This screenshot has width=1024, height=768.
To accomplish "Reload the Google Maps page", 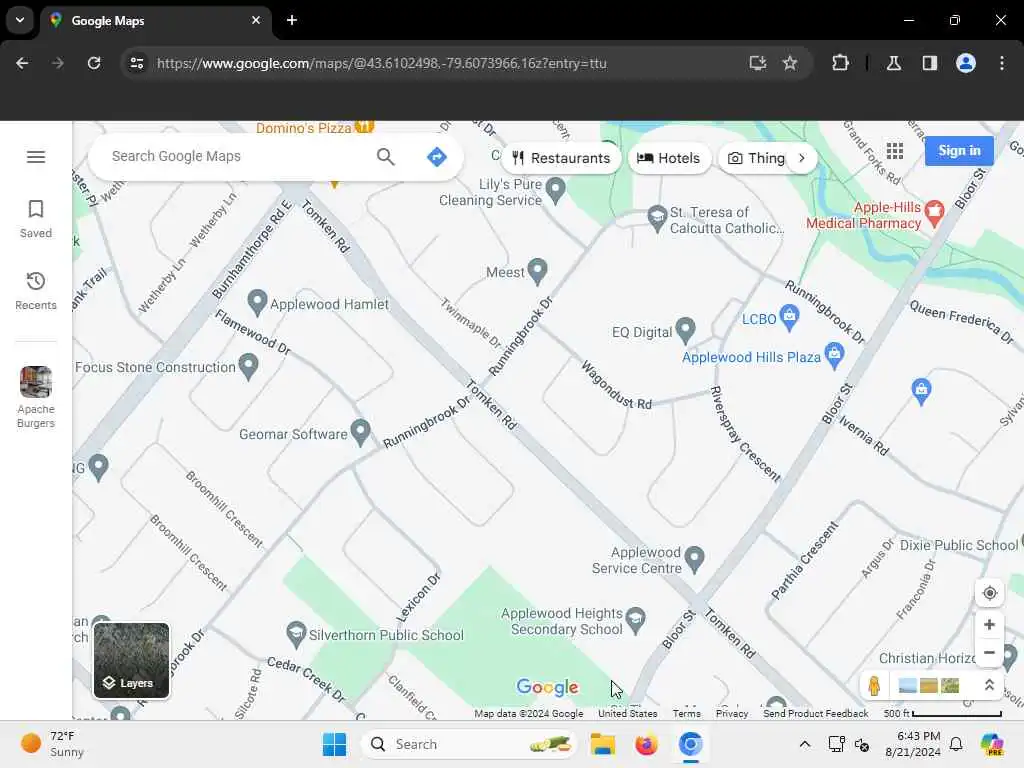I will click(94, 63).
